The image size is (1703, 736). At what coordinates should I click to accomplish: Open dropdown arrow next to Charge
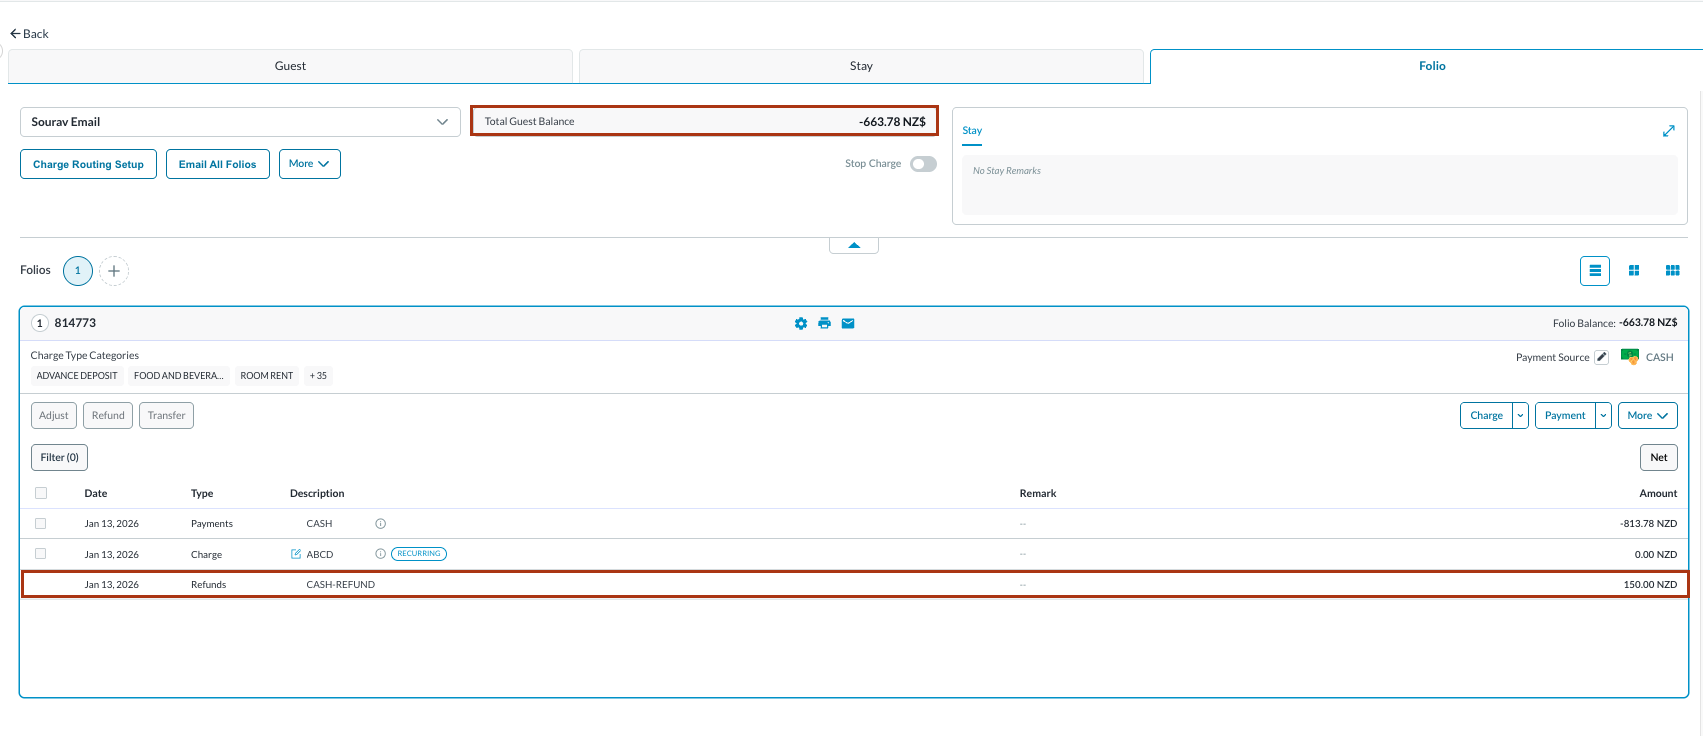click(1520, 416)
